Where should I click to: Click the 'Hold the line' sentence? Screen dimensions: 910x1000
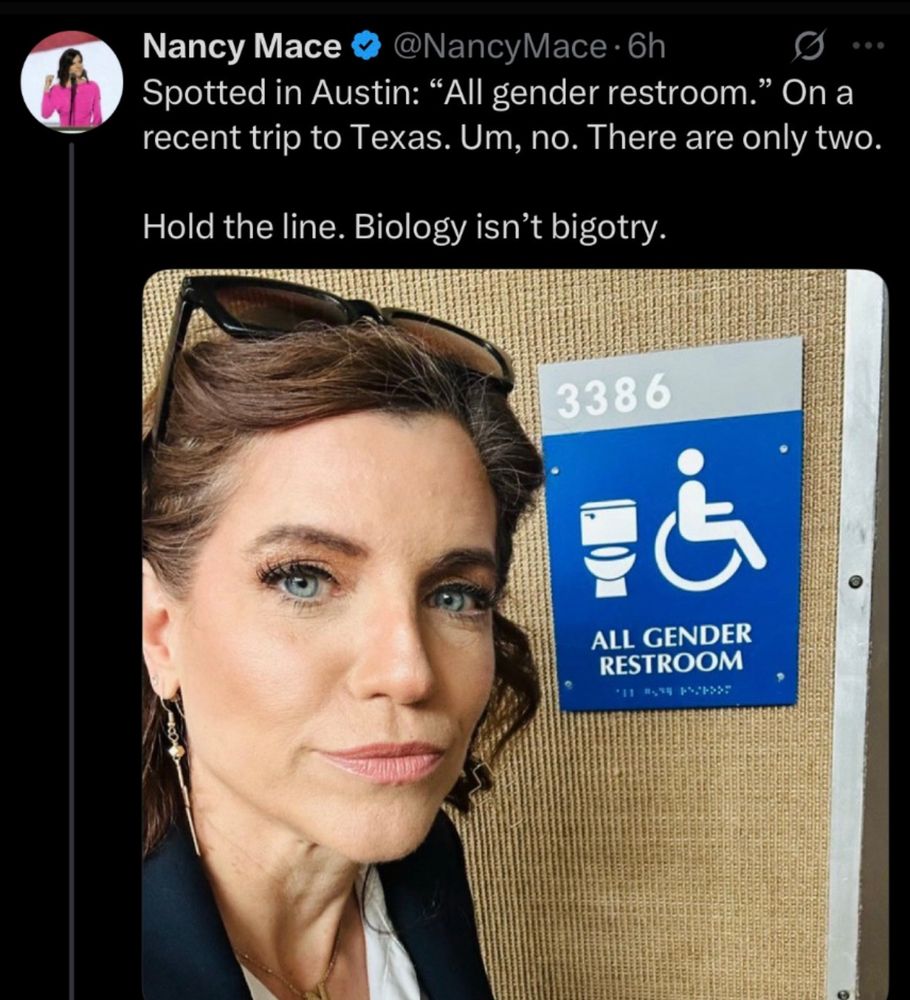[404, 227]
